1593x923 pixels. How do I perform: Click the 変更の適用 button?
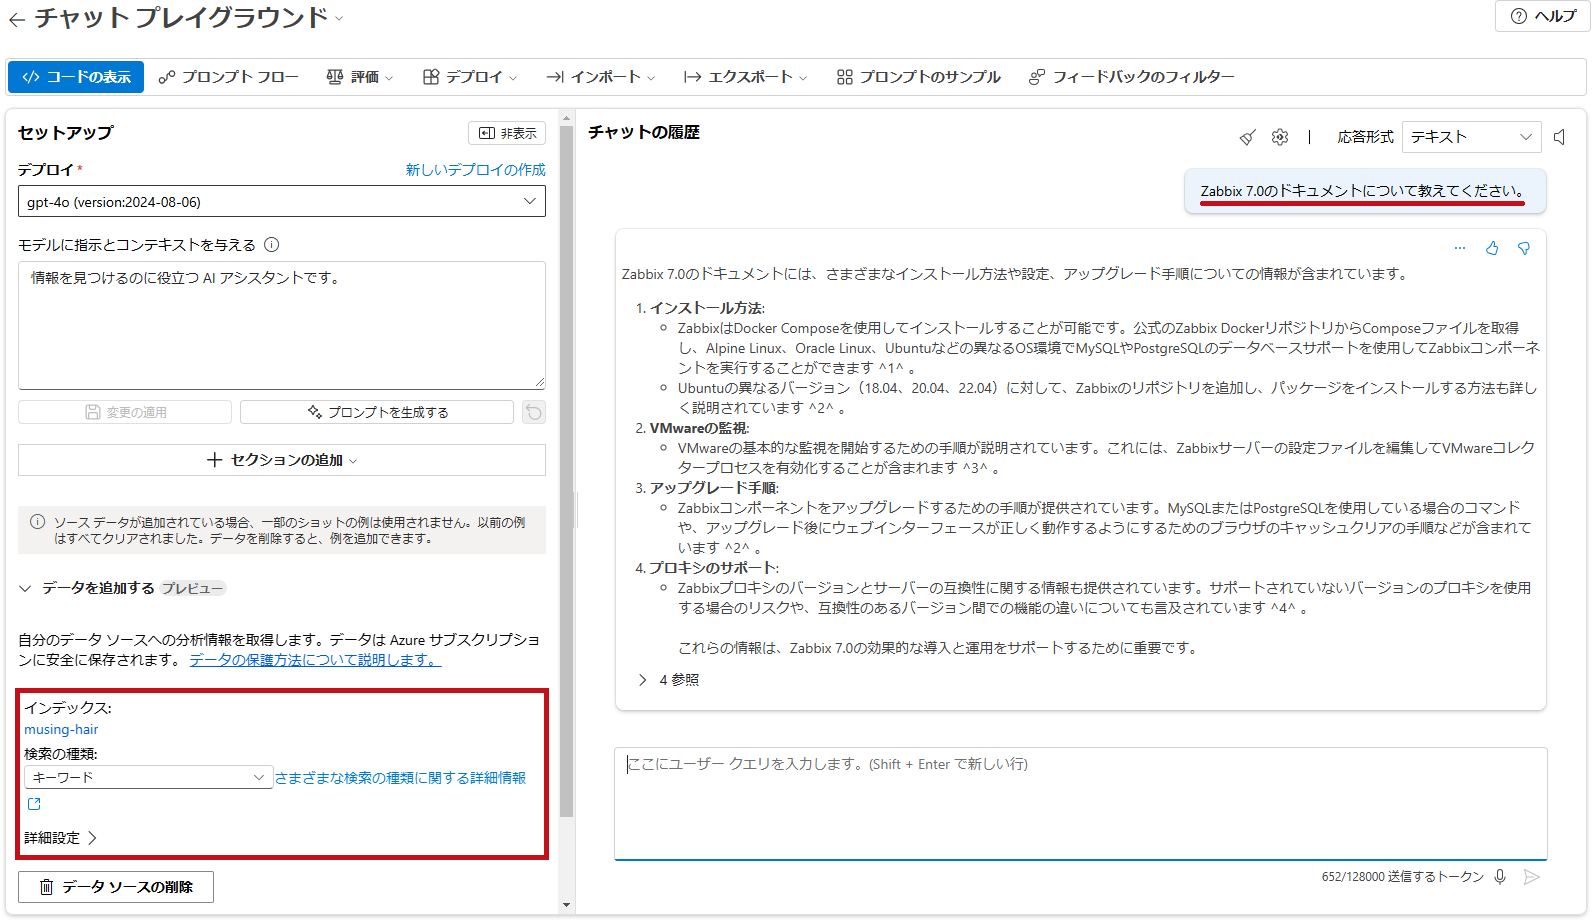click(x=125, y=412)
